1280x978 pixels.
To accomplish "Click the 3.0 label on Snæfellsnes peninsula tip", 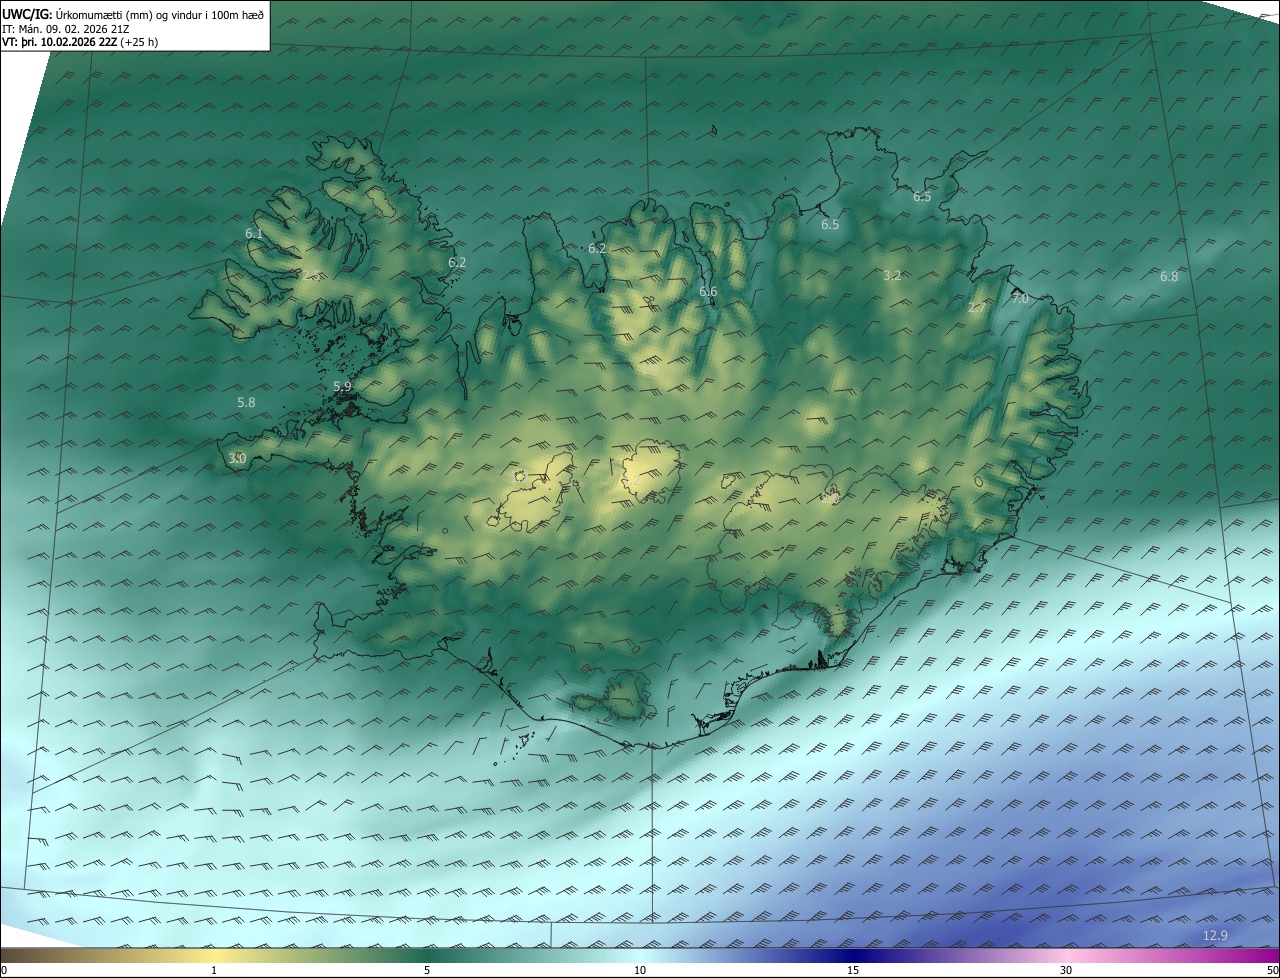I will pyautogui.click(x=237, y=458).
